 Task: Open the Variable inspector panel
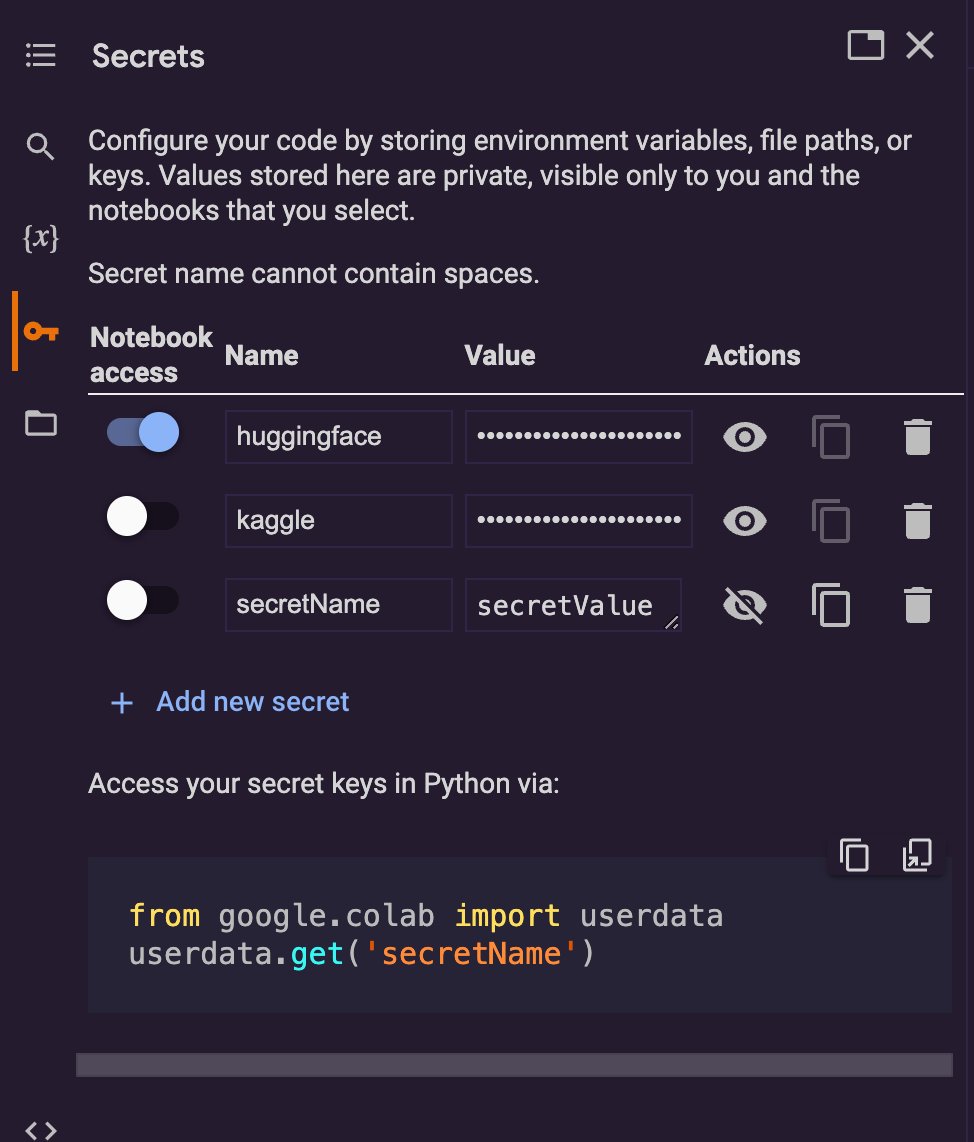click(40, 238)
